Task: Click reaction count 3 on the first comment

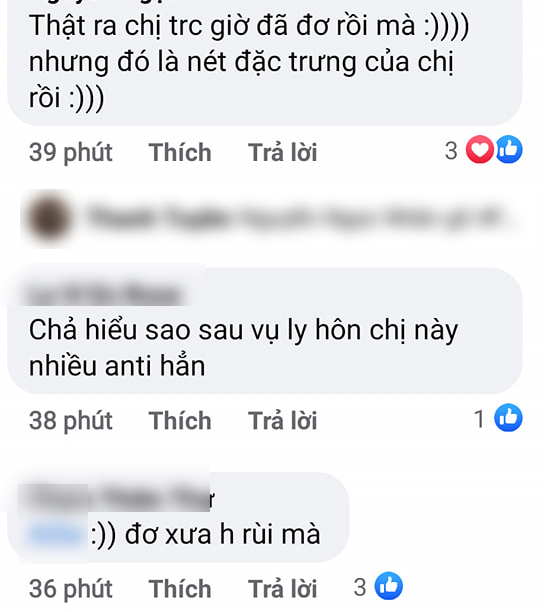Action: [451, 151]
